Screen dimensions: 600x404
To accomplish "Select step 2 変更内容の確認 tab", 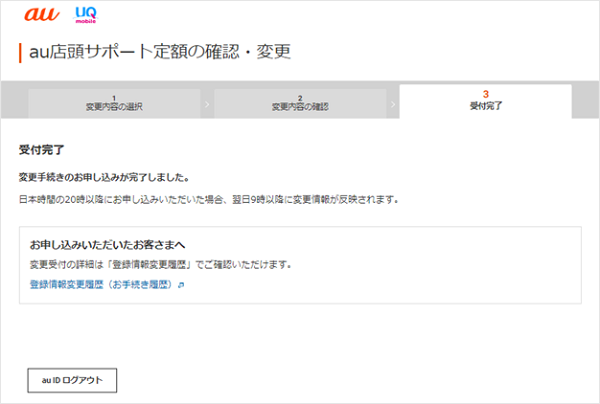I will (300, 103).
